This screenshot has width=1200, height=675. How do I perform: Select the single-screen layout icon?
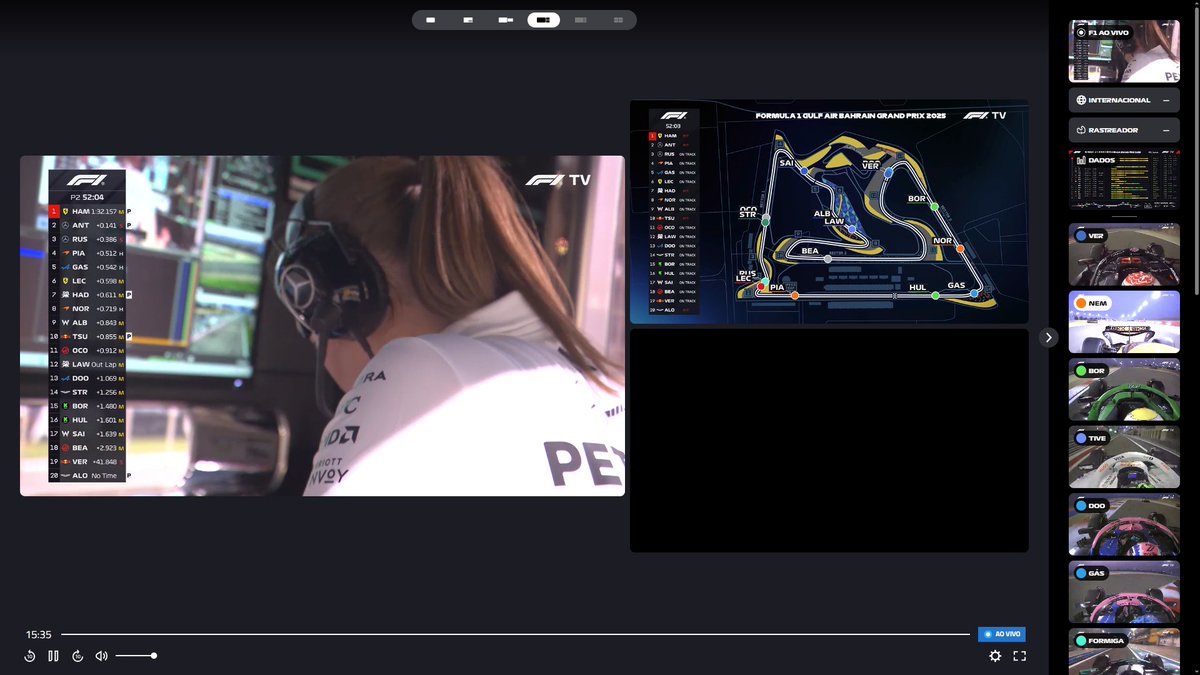(x=430, y=19)
